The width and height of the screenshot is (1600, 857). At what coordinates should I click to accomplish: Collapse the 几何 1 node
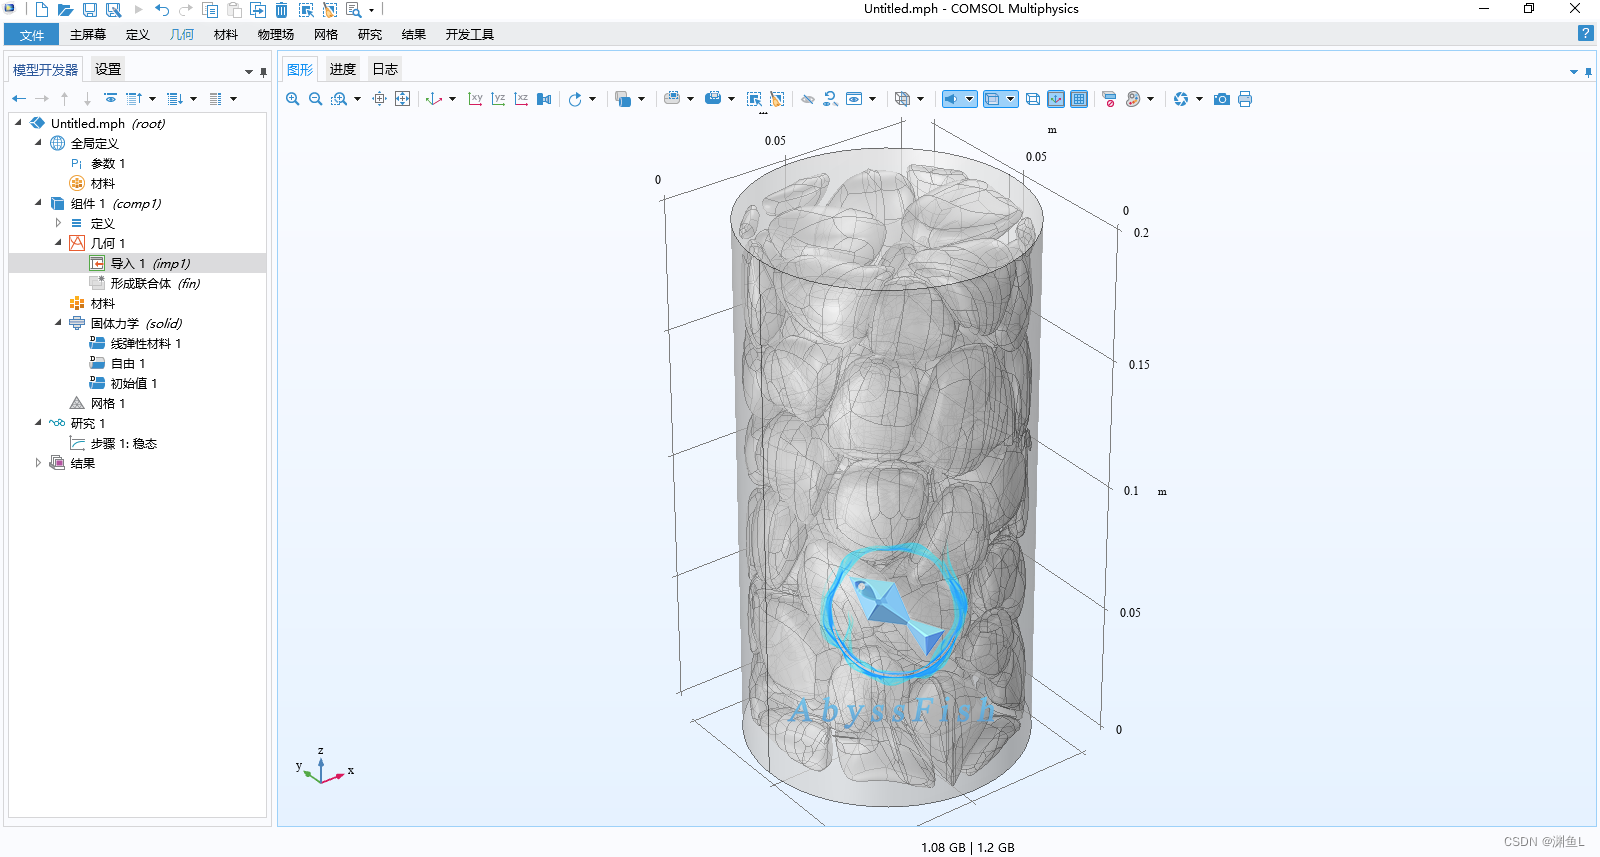tap(58, 242)
